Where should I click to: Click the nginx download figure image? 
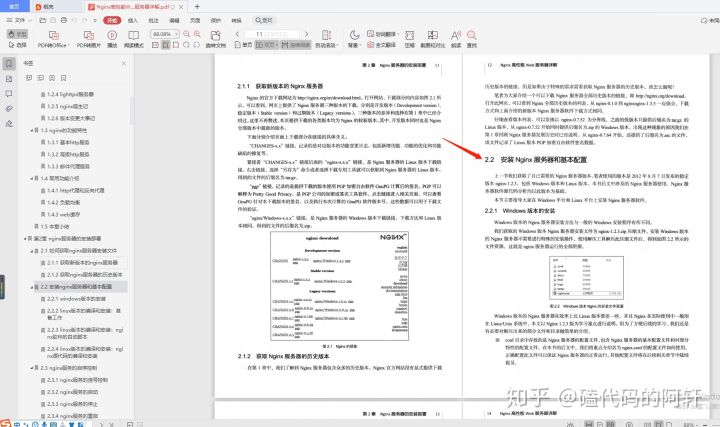click(339, 286)
